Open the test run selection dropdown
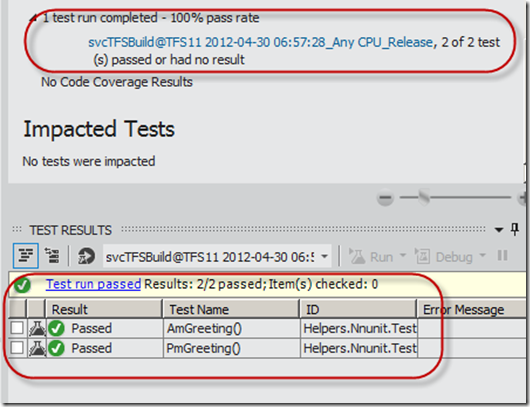The image size is (530, 407). pyautogui.click(x=324, y=256)
